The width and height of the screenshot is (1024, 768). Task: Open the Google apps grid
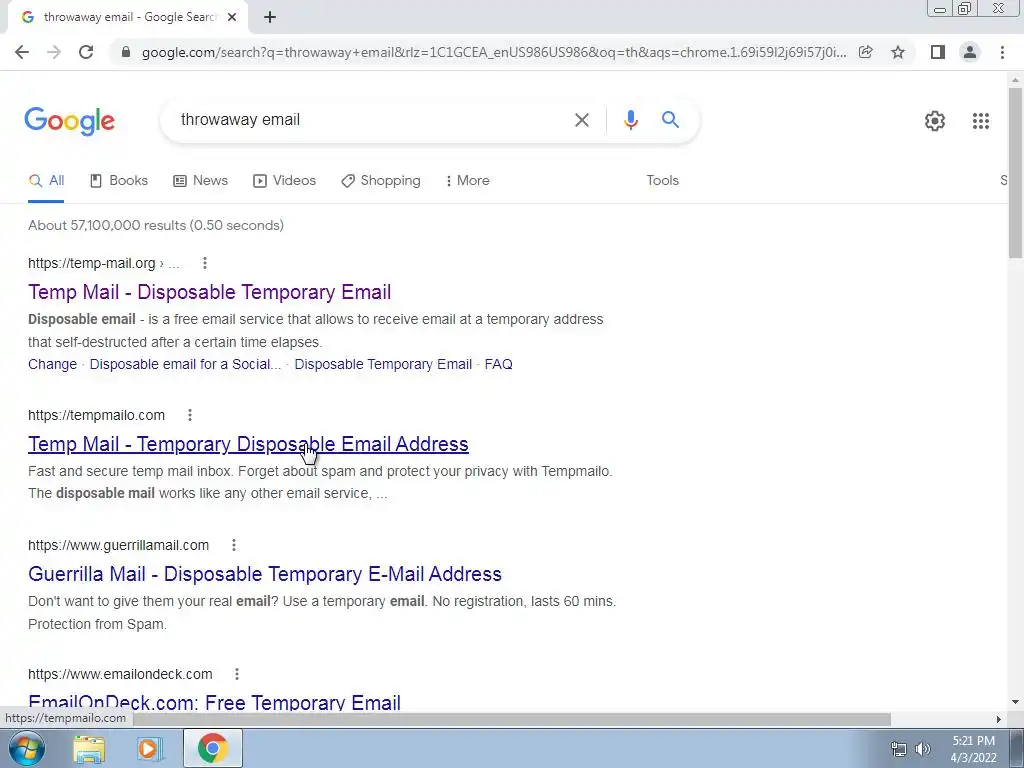pyautogui.click(x=980, y=121)
